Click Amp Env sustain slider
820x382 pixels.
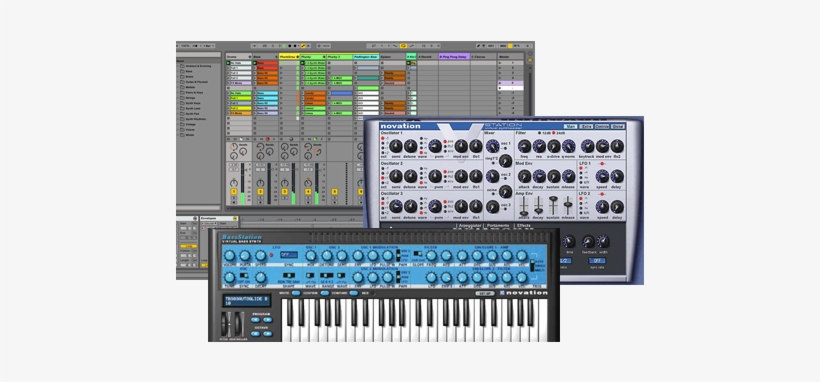click(553, 205)
